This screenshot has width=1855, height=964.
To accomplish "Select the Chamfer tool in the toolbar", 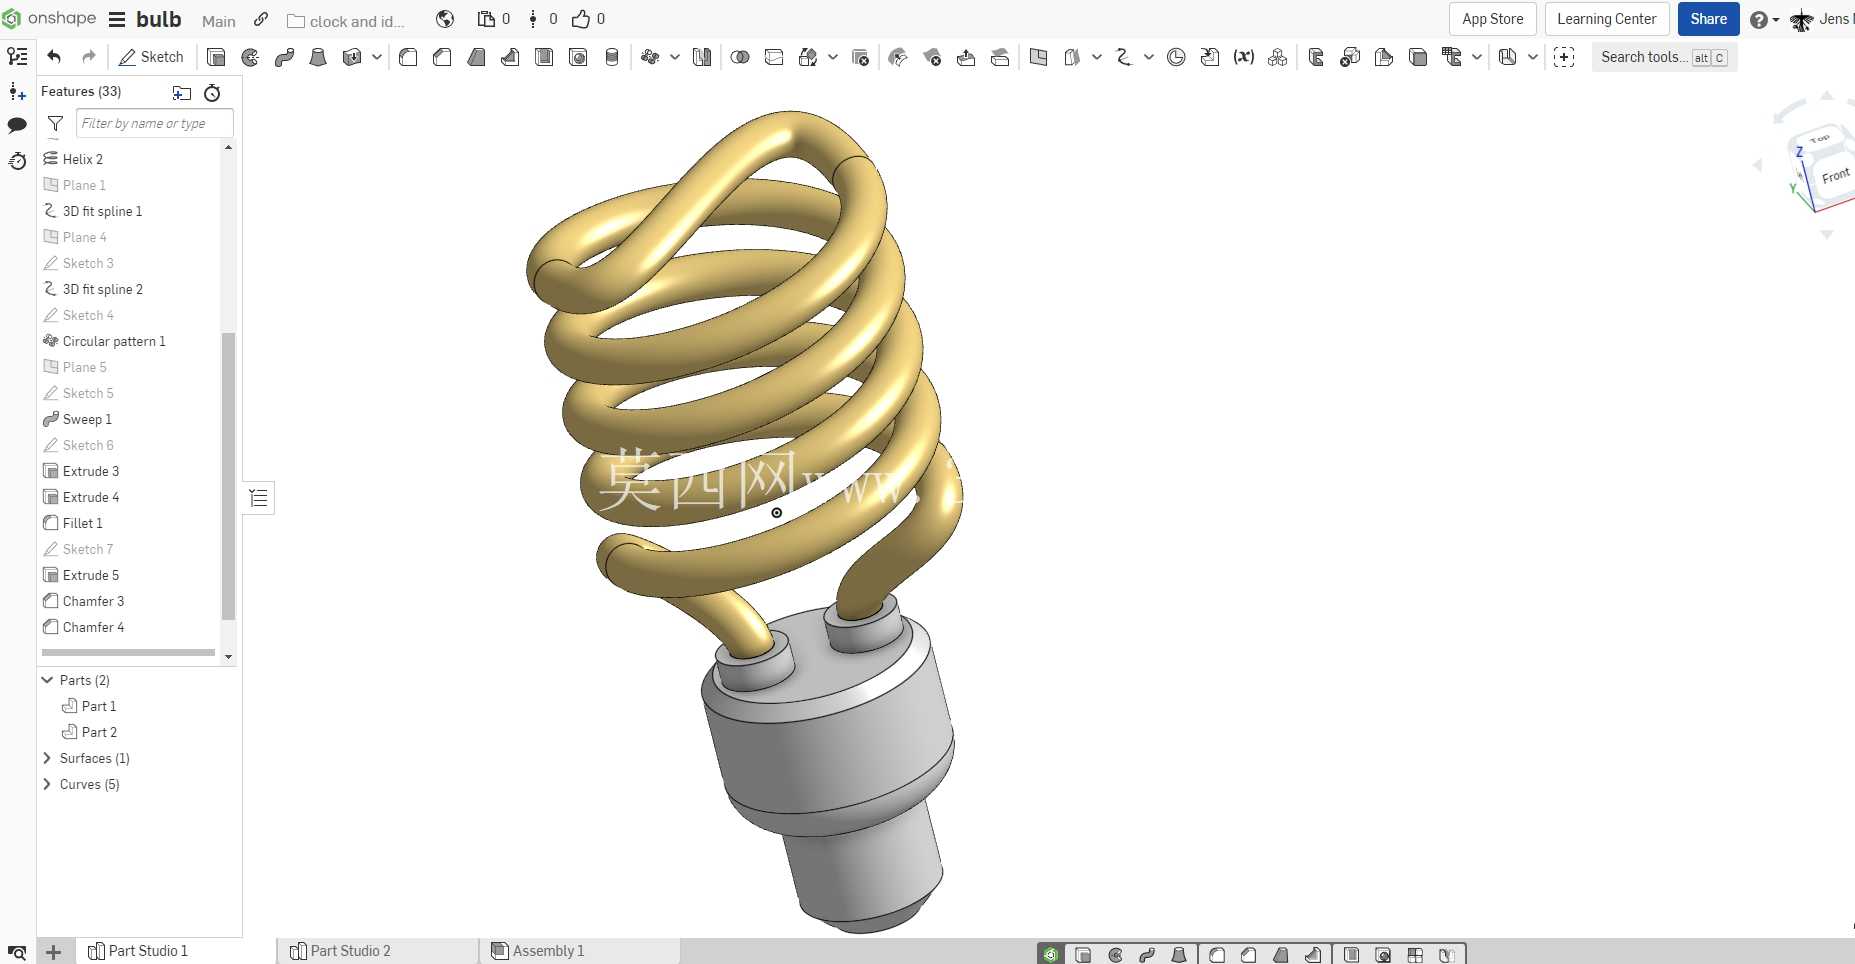I will 442,57.
